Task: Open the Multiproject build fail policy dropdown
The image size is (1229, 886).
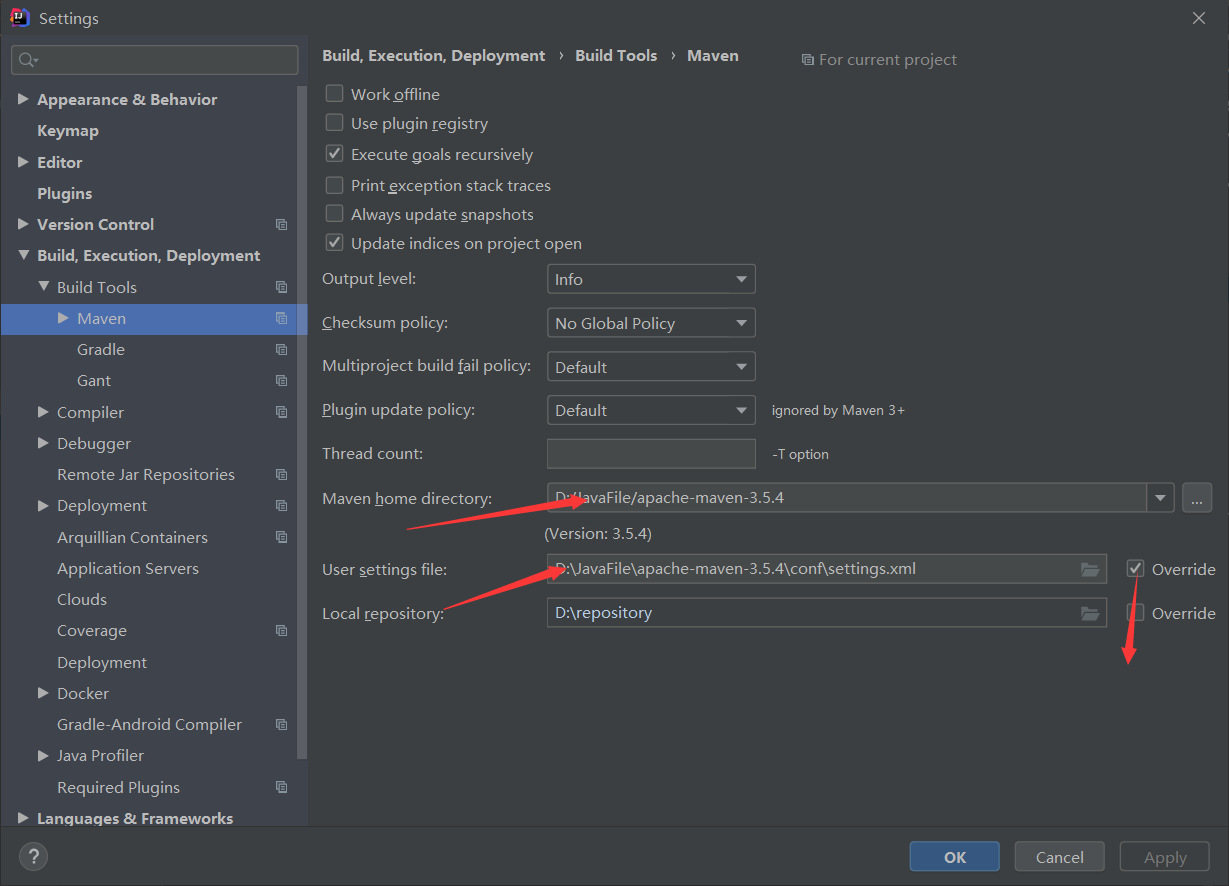Action: (650, 366)
